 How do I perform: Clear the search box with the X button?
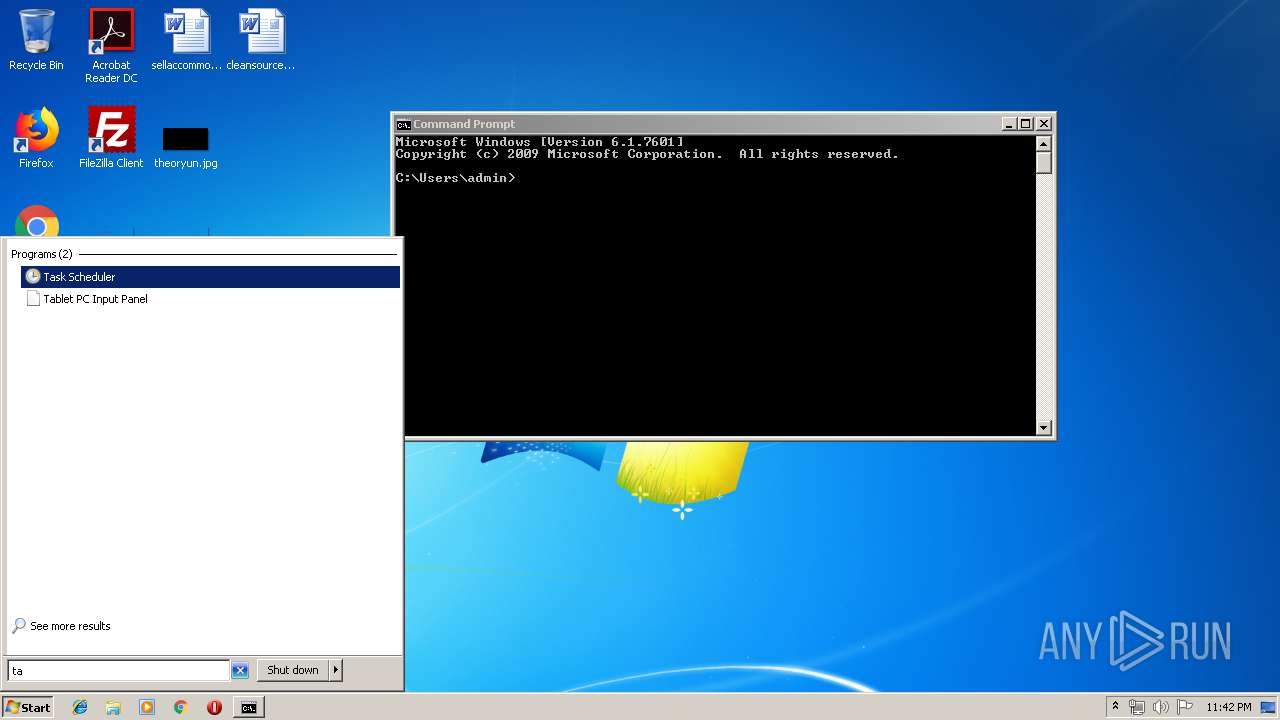click(x=240, y=671)
